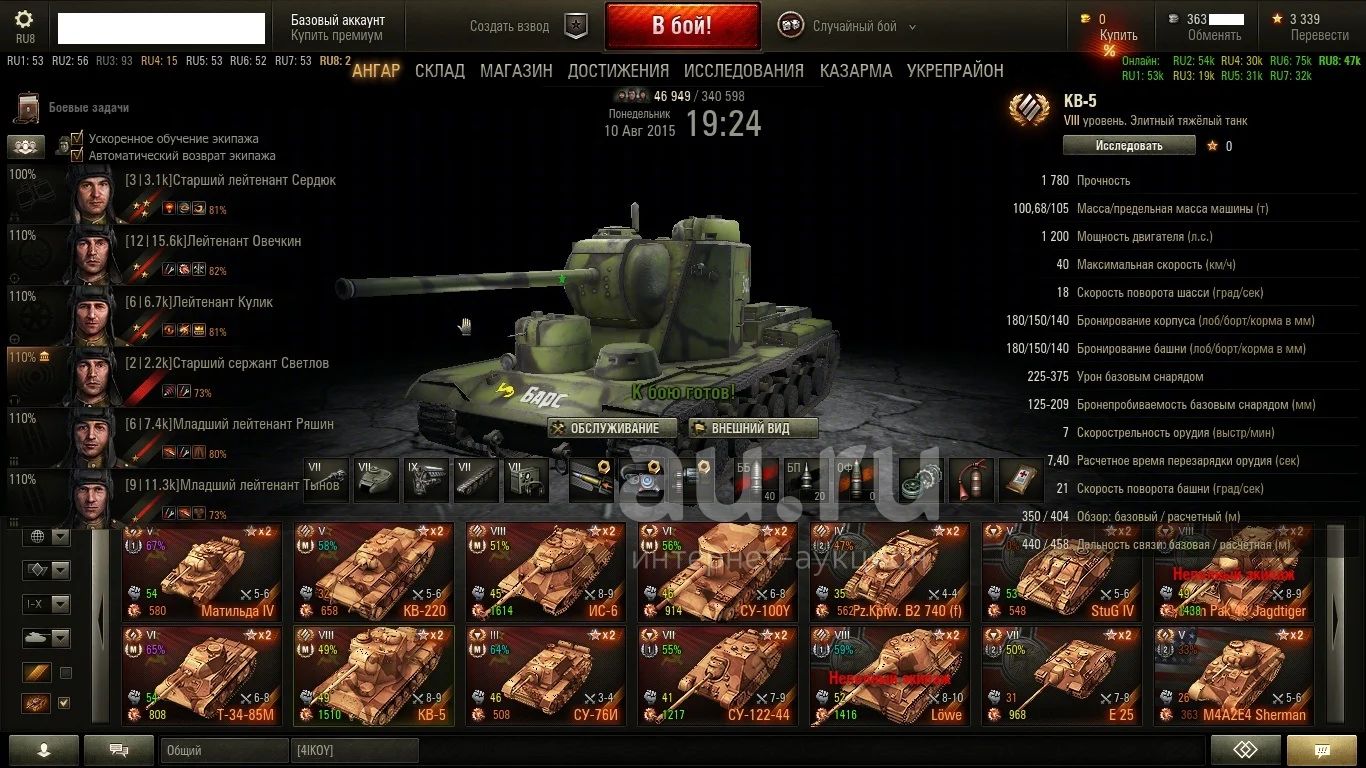
Task: Click the platoon badge icon
Action: point(576,26)
